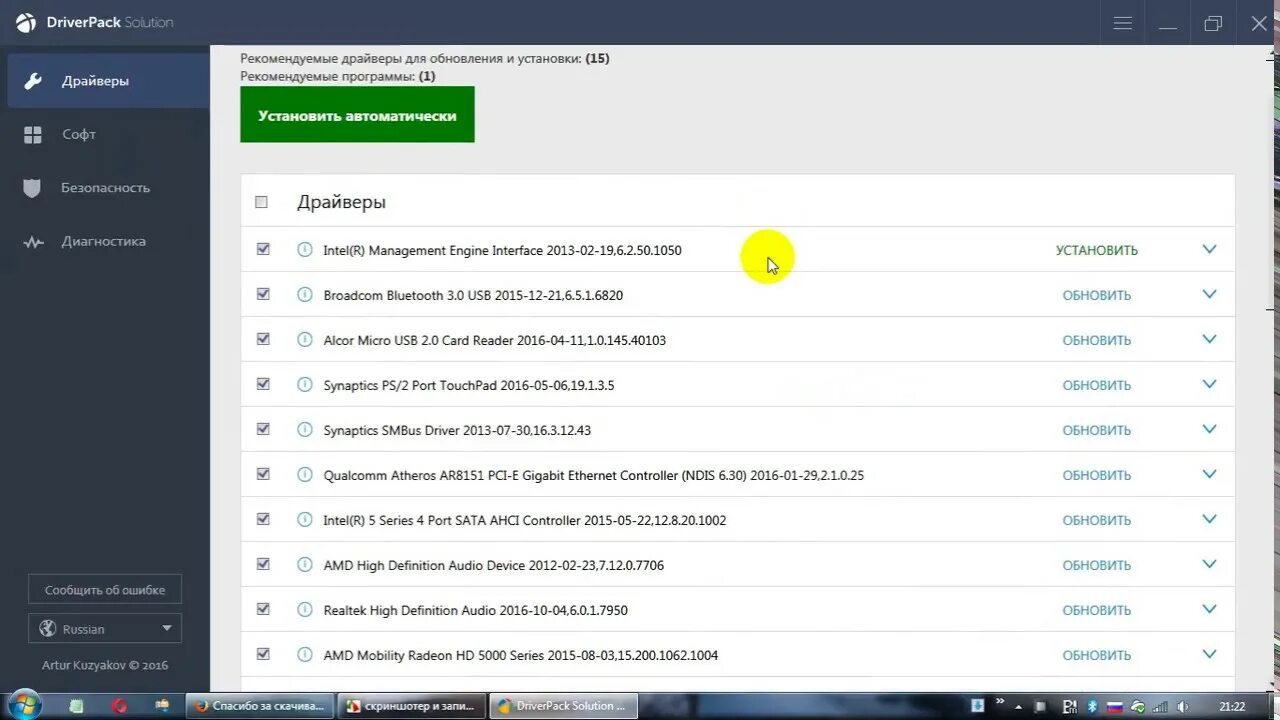Click the shield icon next to Безопасность
1280x720 pixels.
[x=33, y=188]
